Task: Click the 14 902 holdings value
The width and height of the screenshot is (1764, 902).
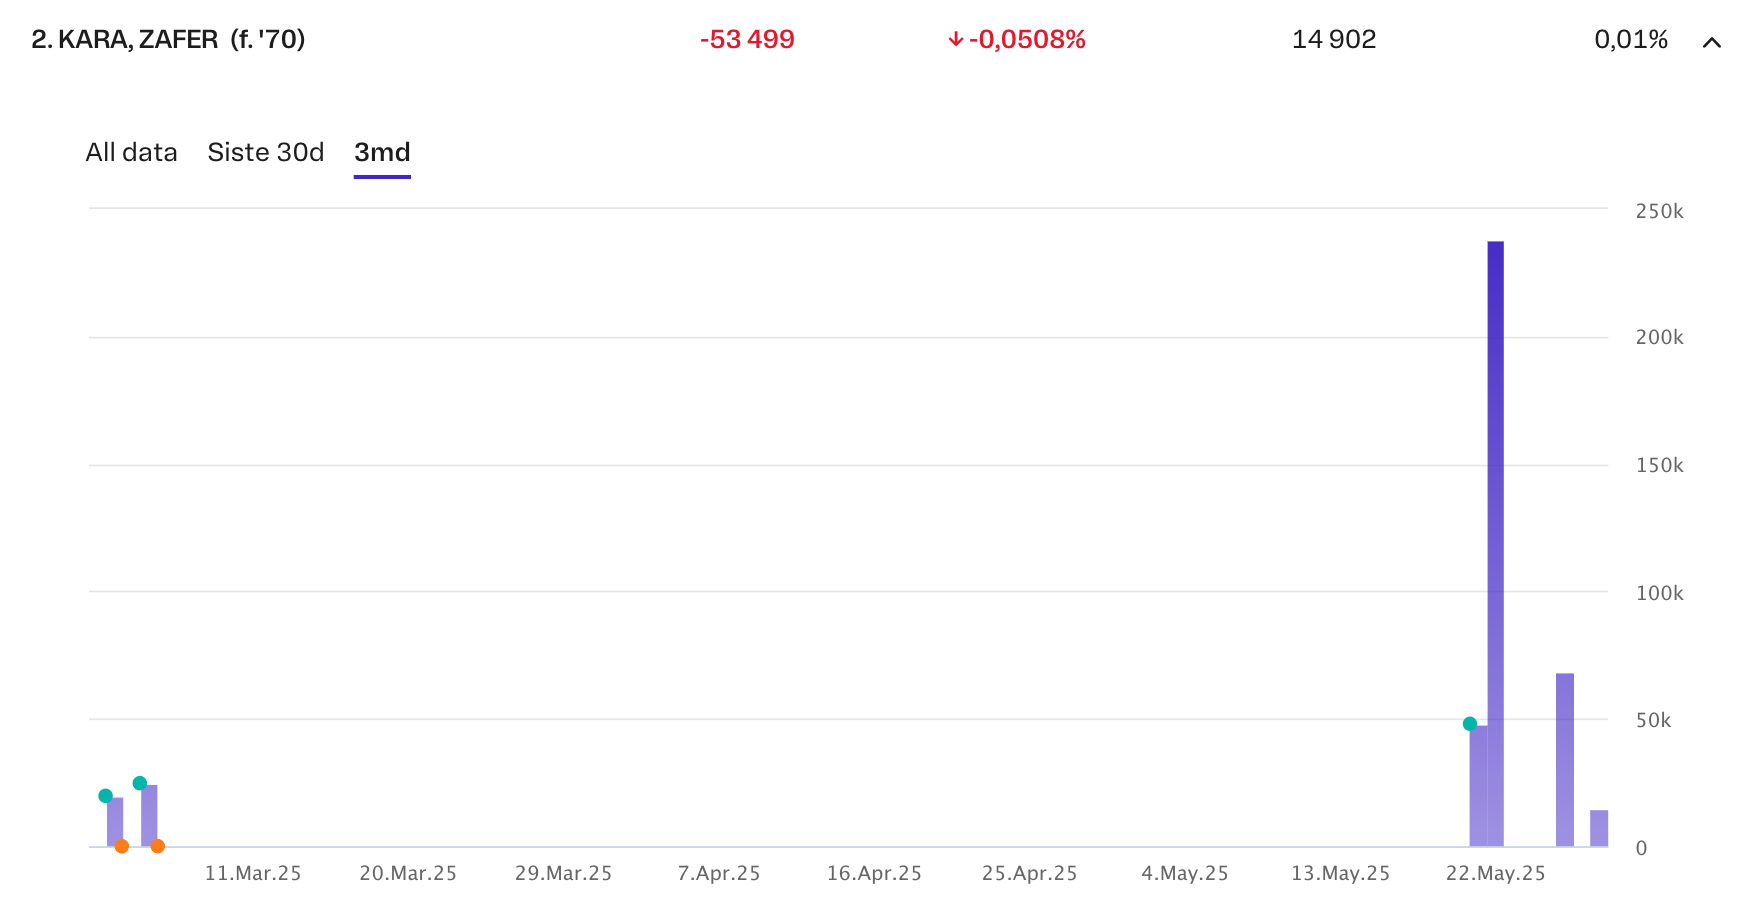Action: pyautogui.click(x=1334, y=39)
